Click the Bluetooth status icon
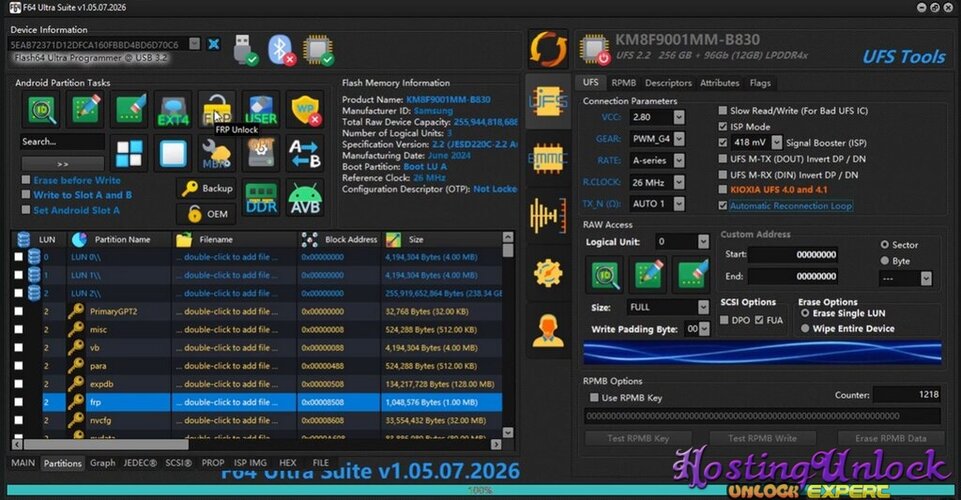 (281, 49)
